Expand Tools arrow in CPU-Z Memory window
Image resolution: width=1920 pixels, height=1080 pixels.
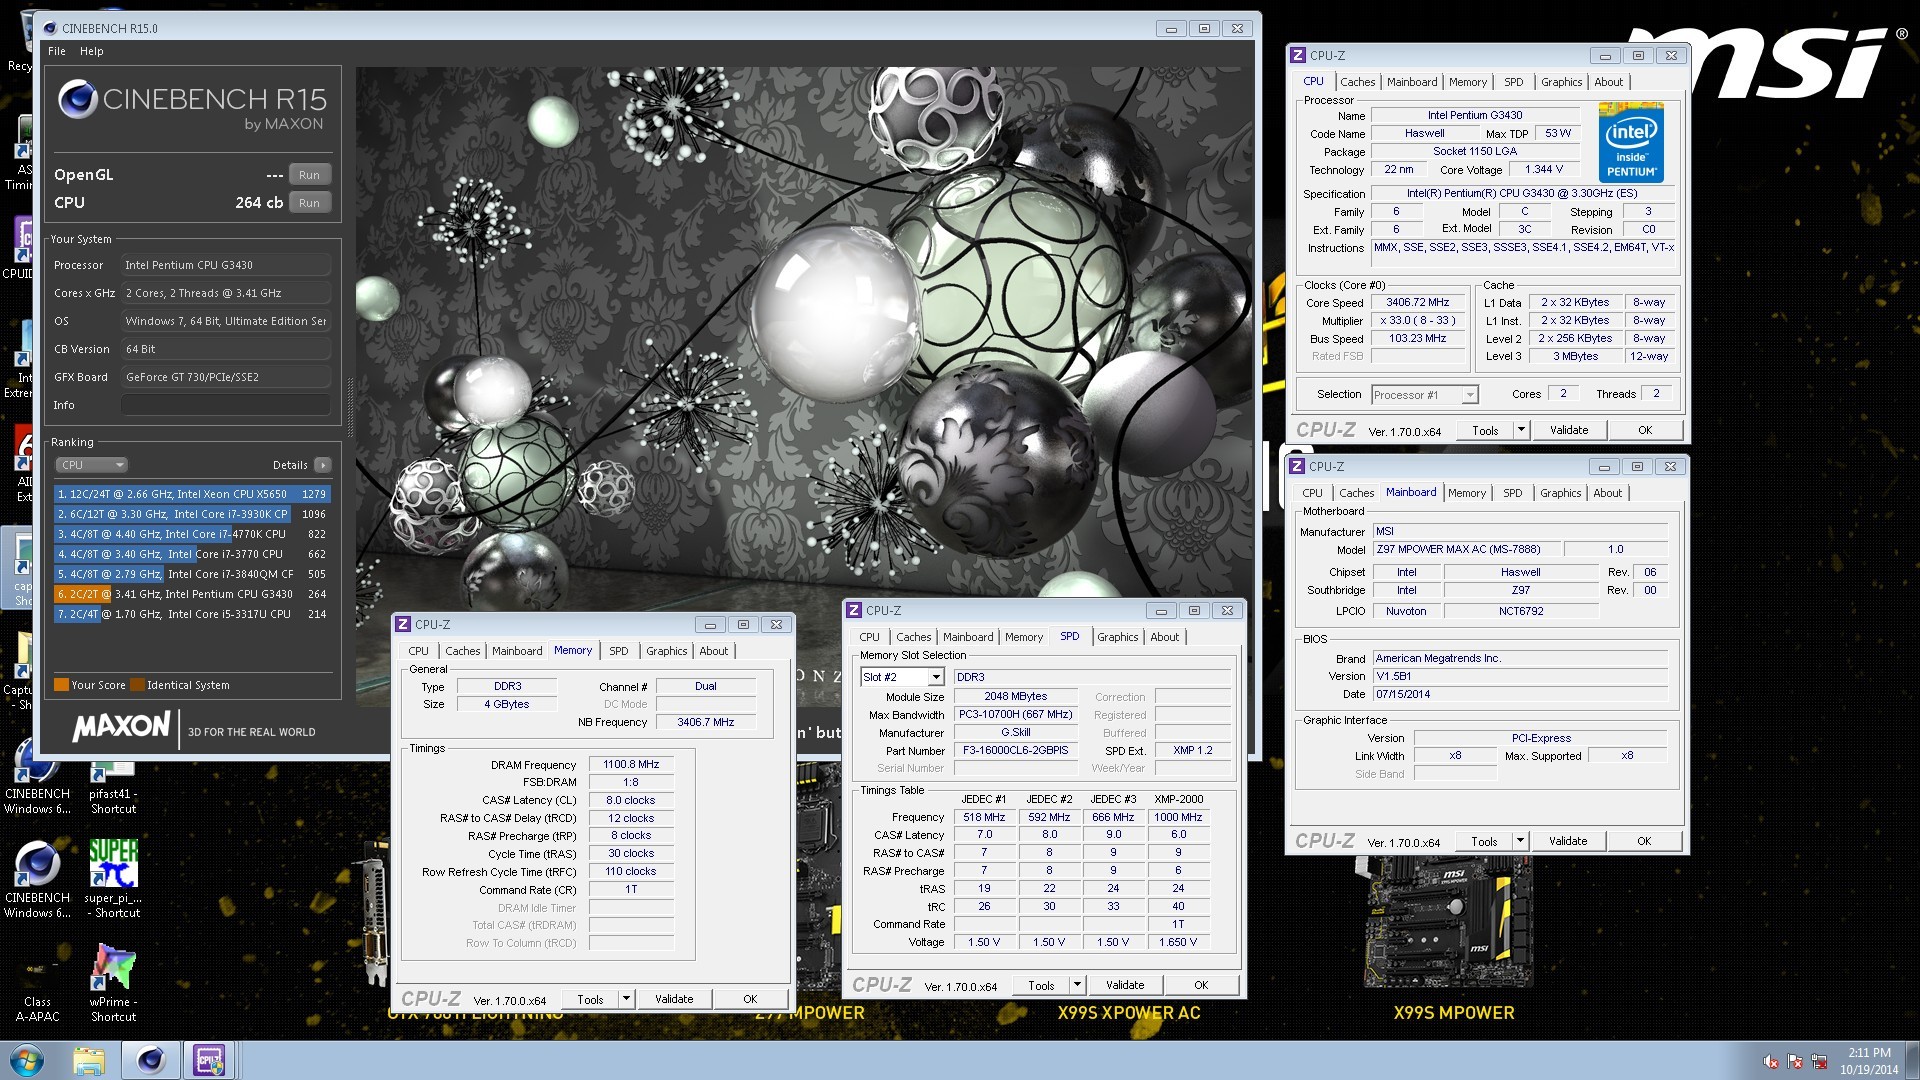[x=626, y=999]
